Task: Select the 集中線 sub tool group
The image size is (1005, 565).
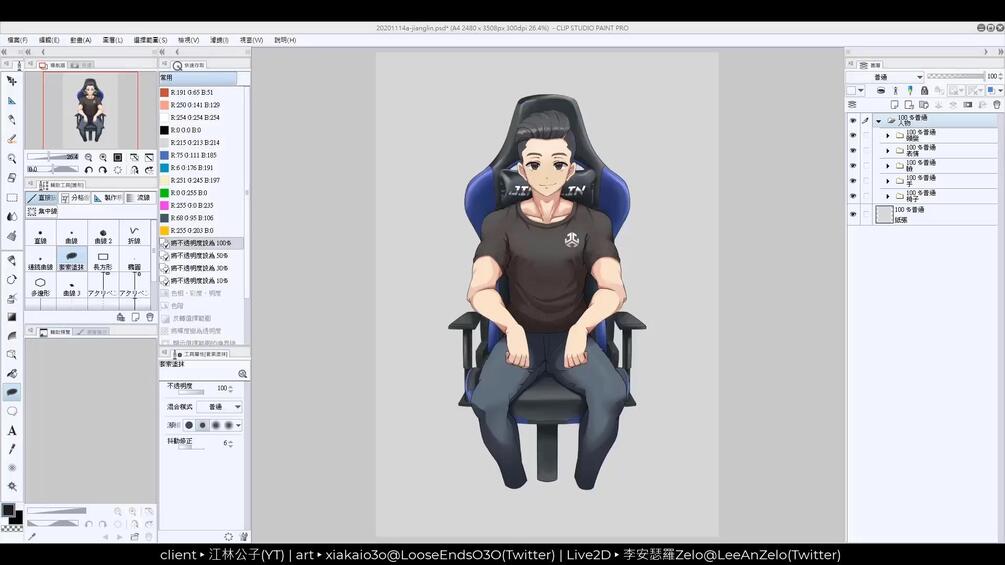Action: (x=42, y=211)
